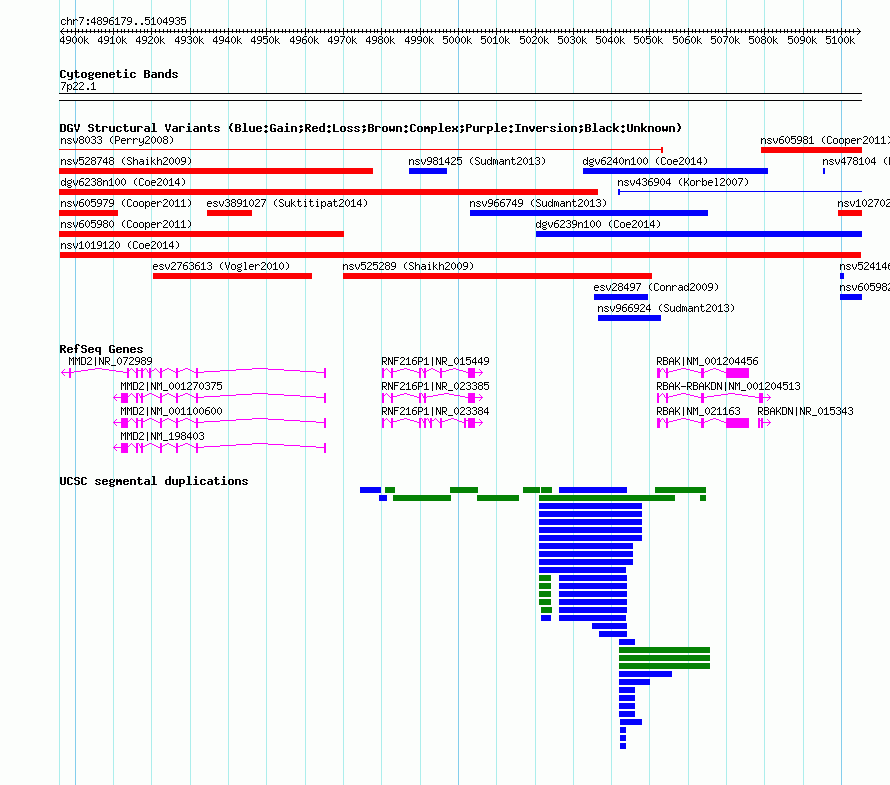The image size is (890, 785).
Task: Click the RBAKDN|NR_015343 transcript label
Action: pos(805,411)
